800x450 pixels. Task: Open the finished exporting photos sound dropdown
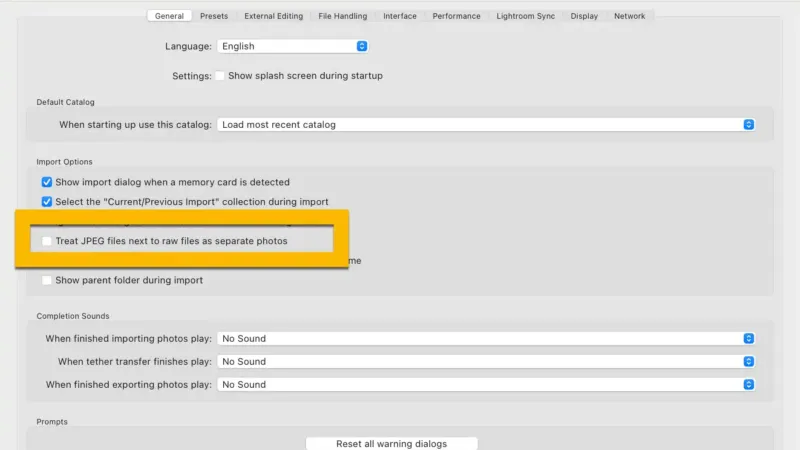coord(486,384)
